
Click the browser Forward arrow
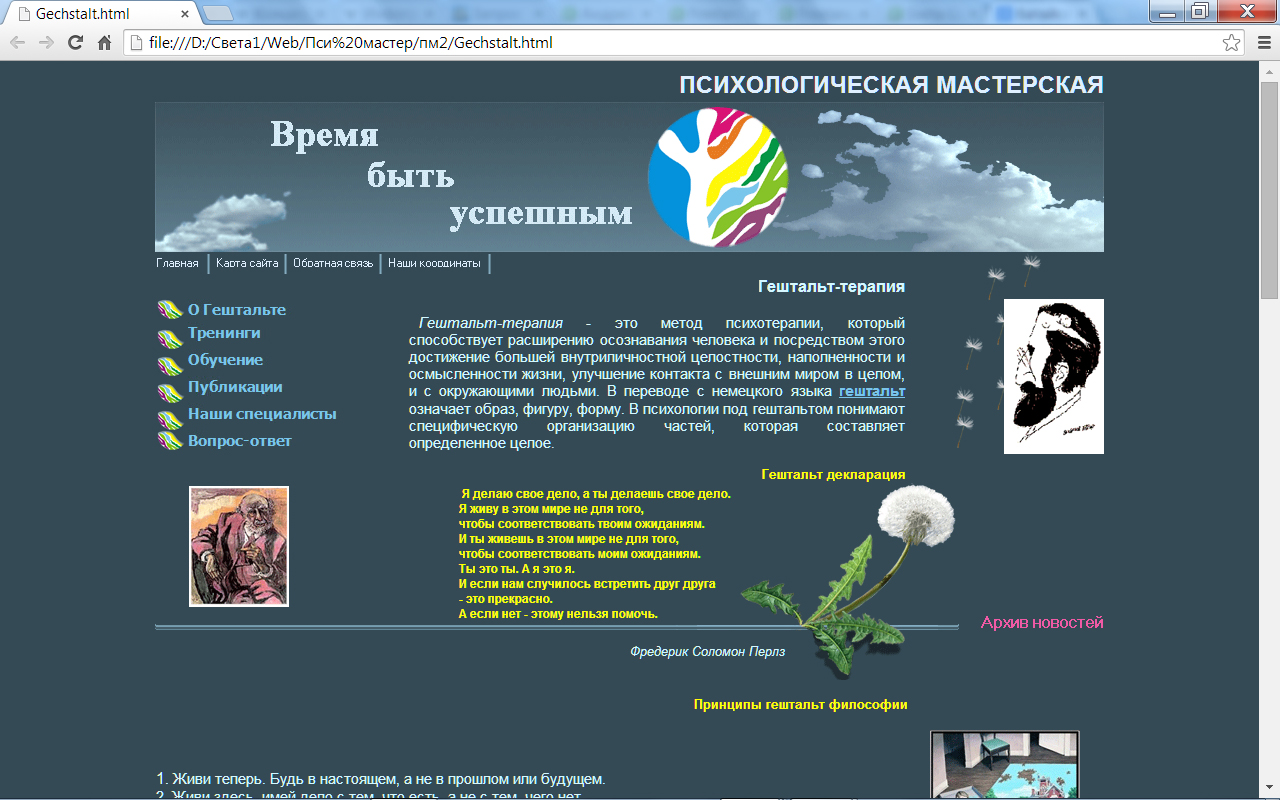46,43
